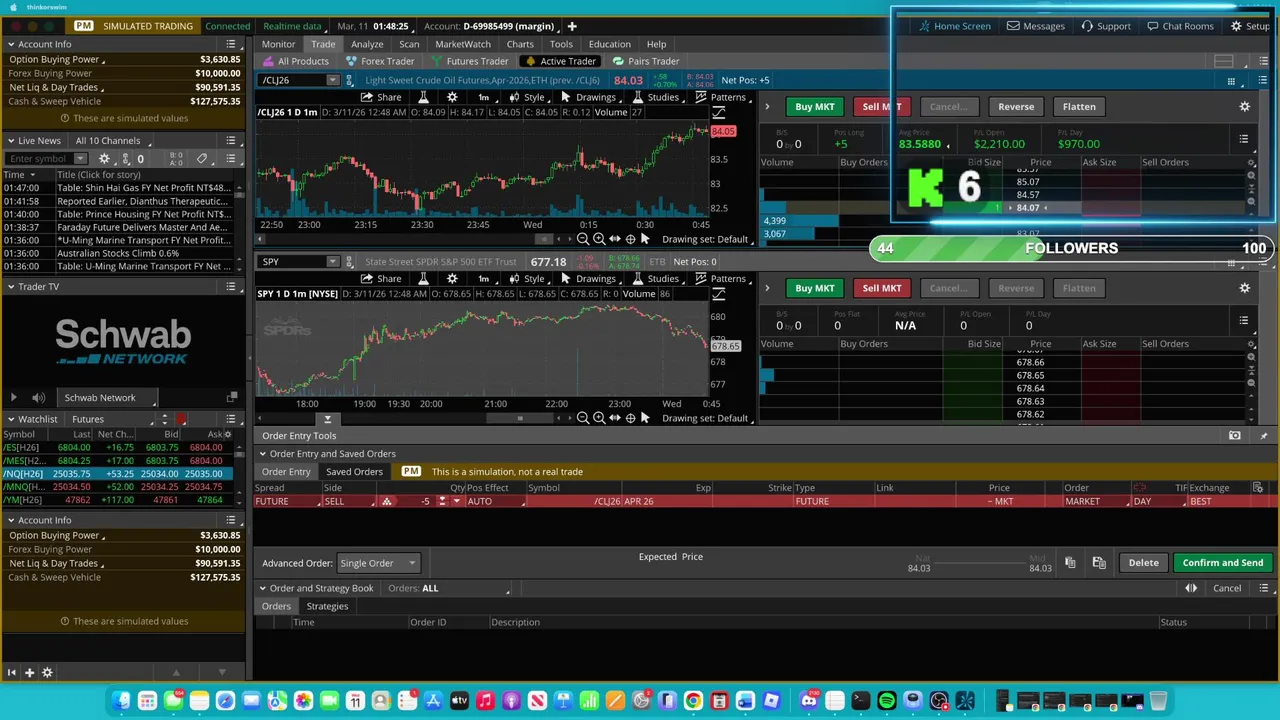Click Sell MKT for SPY
This screenshot has width=1280, height=720.
[x=881, y=288]
